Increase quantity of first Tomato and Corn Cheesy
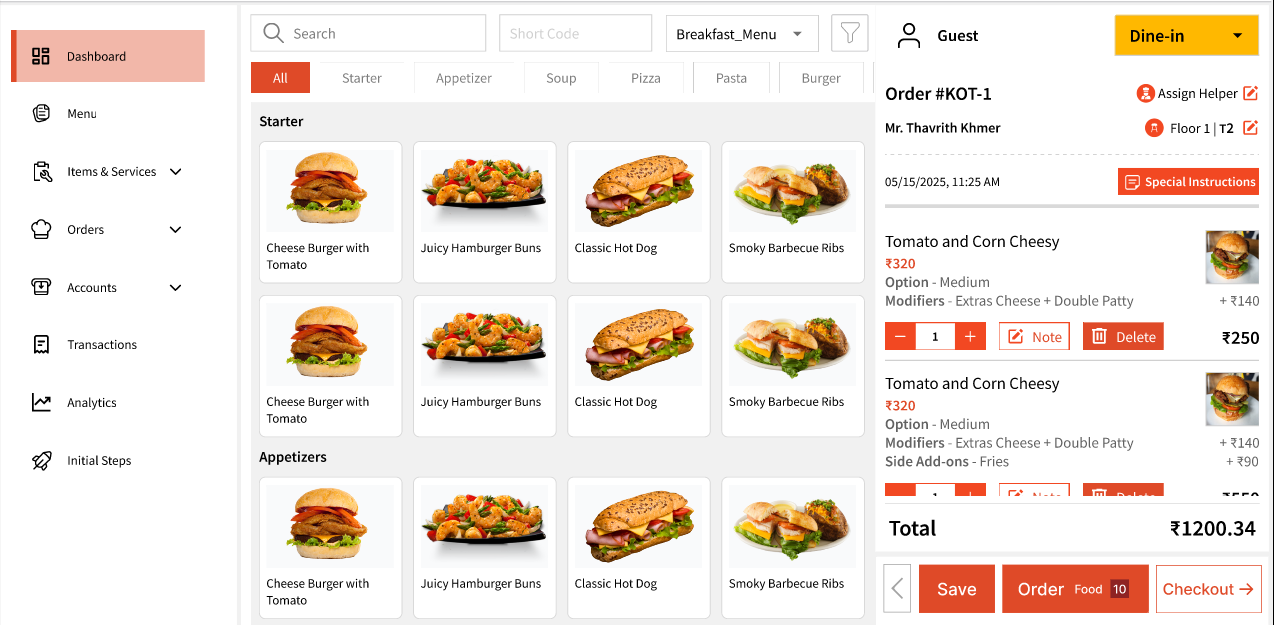 point(970,336)
